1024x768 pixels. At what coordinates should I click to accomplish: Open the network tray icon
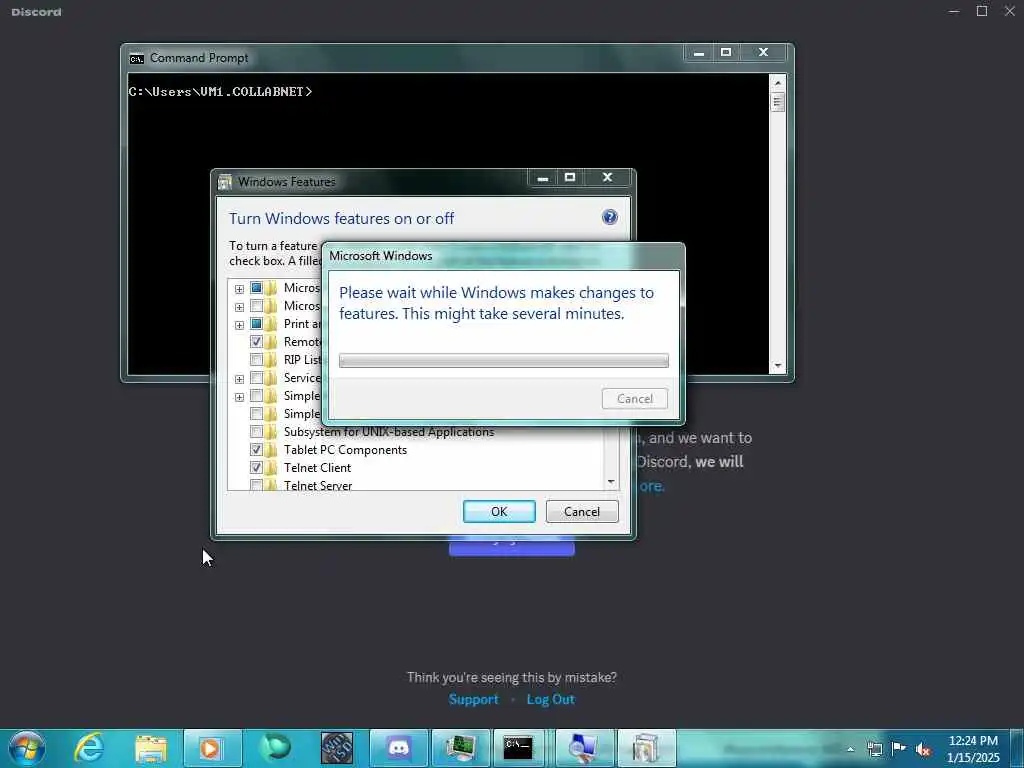point(874,749)
